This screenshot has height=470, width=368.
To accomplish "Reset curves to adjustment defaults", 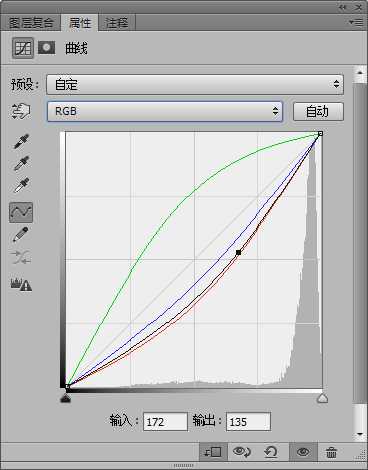I will coord(271,452).
